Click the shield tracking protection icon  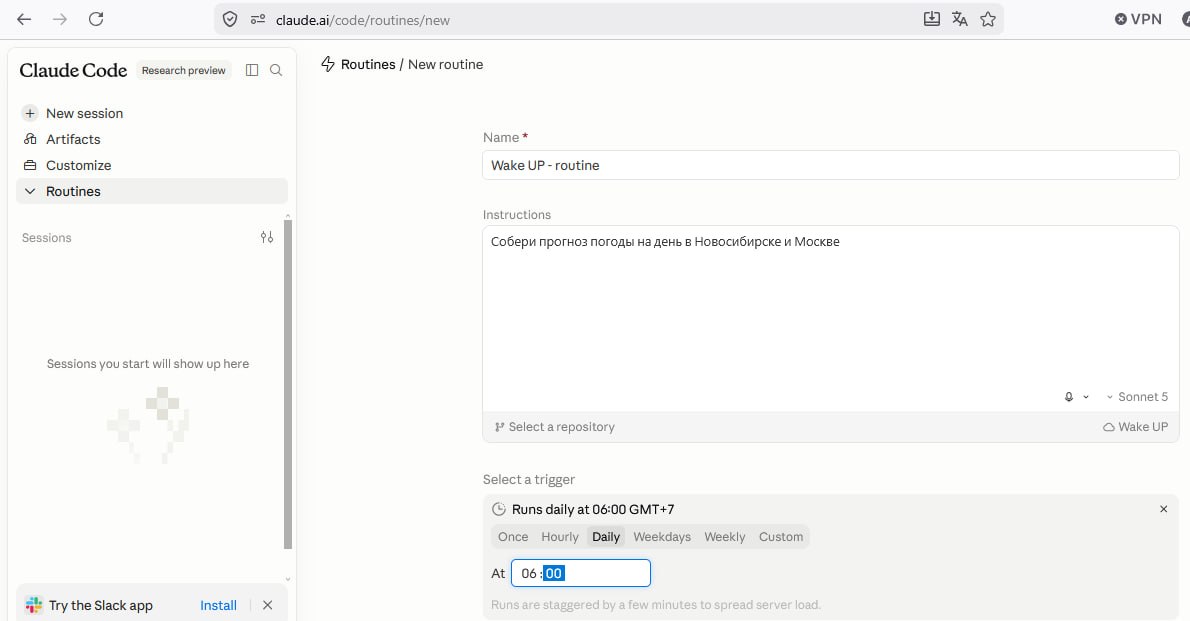point(230,20)
